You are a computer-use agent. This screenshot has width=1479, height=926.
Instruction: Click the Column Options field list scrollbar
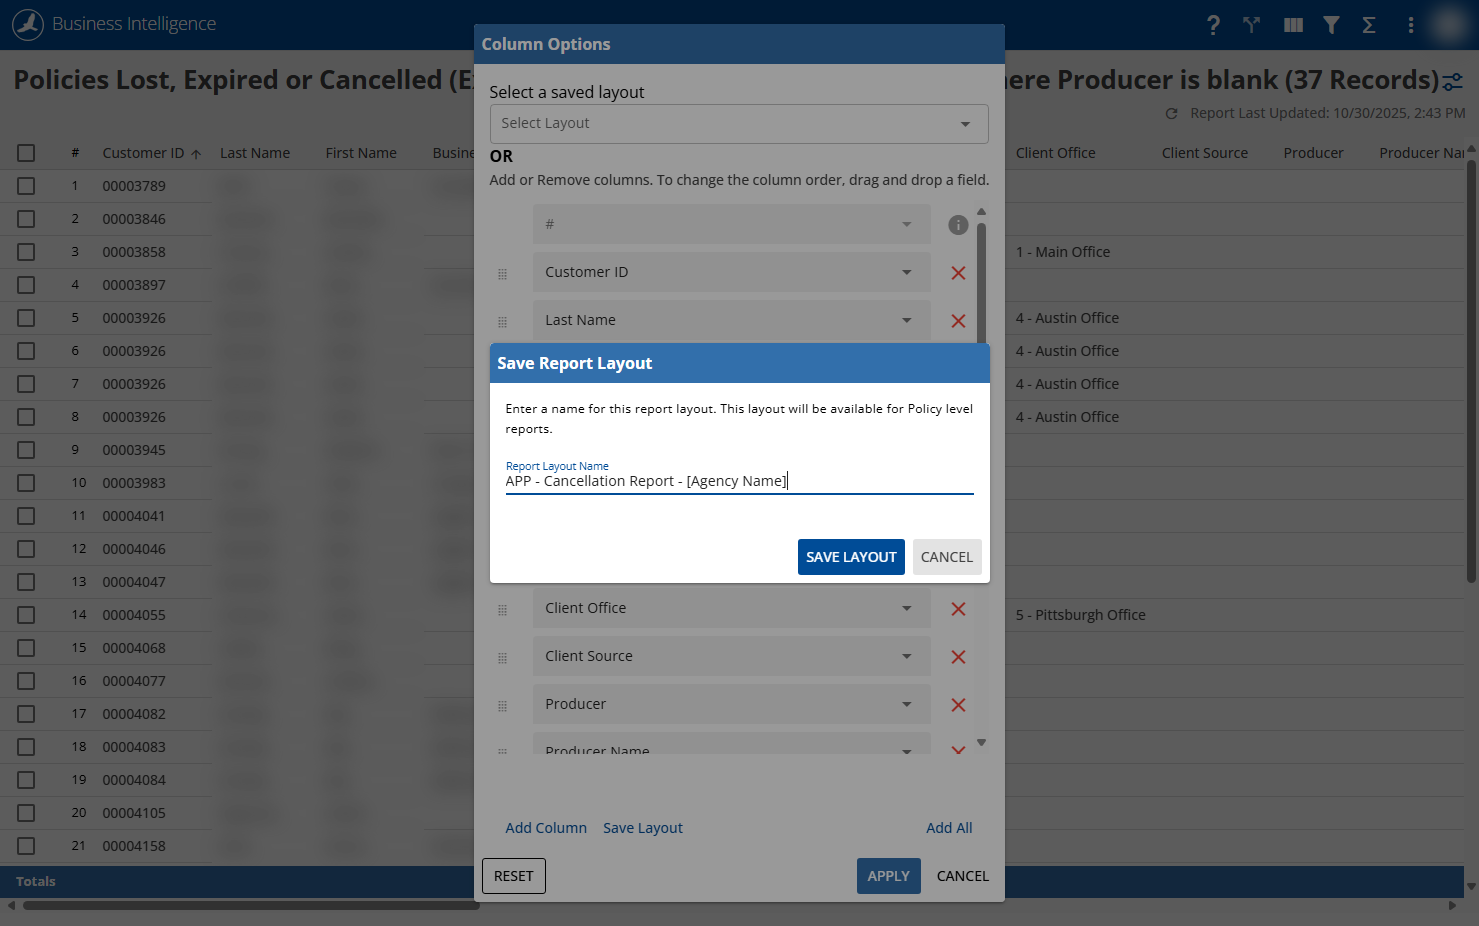tap(981, 283)
